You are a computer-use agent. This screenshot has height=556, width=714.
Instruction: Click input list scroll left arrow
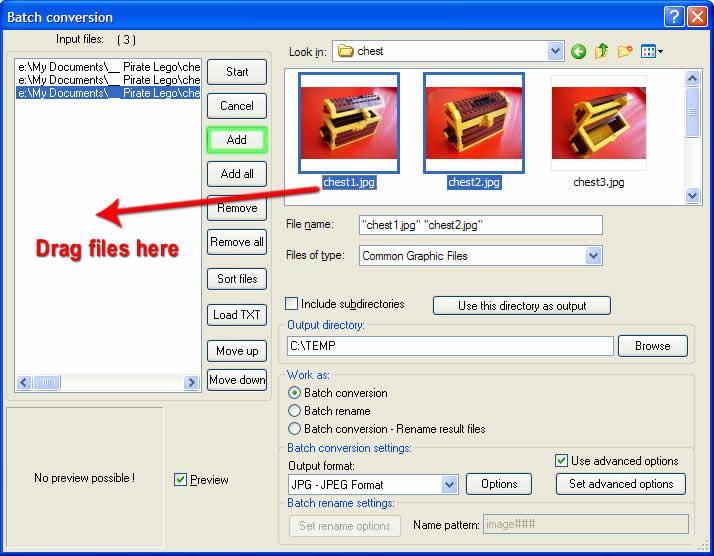pos(24,383)
